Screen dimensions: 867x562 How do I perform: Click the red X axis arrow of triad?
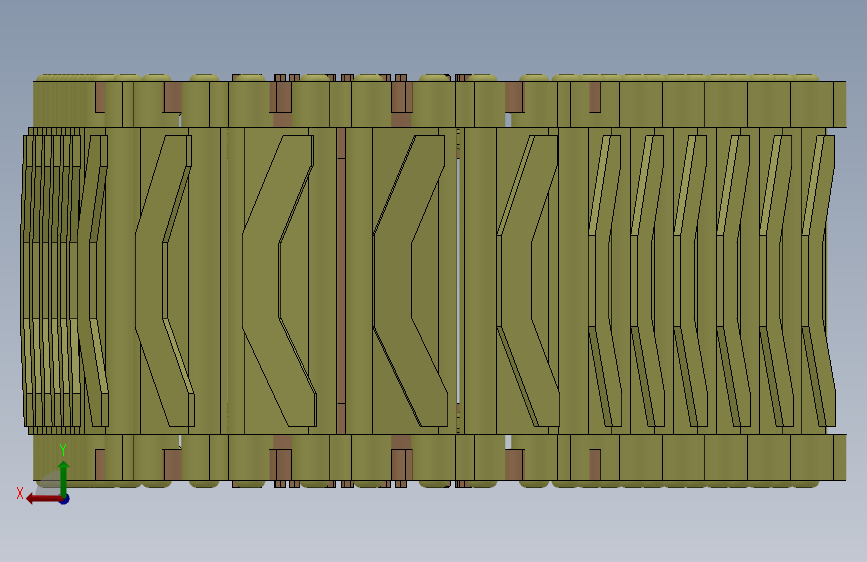click(x=43, y=499)
